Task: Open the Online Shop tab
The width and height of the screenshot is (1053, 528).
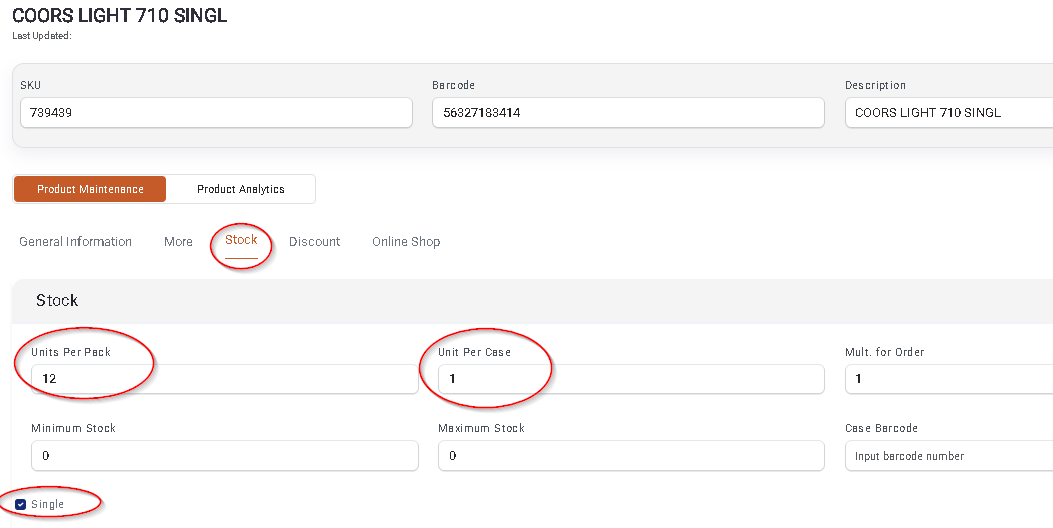Action: tap(406, 242)
